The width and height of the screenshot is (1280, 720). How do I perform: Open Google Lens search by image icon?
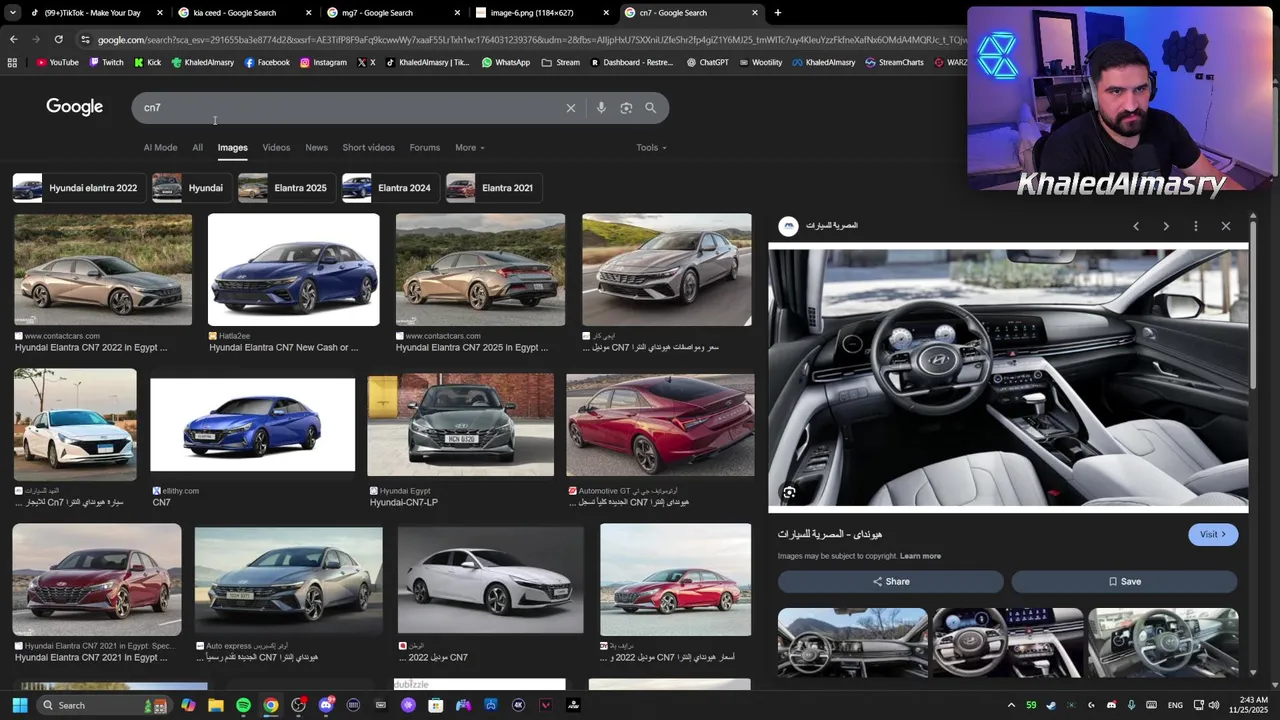click(626, 108)
